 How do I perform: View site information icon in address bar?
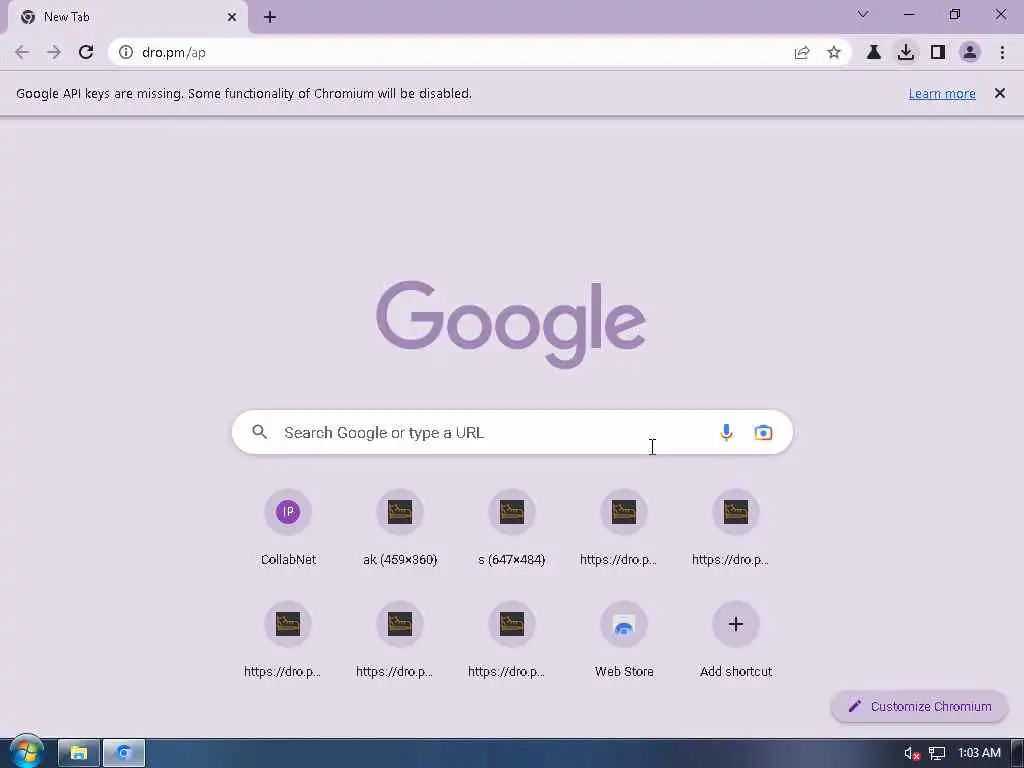(x=126, y=52)
